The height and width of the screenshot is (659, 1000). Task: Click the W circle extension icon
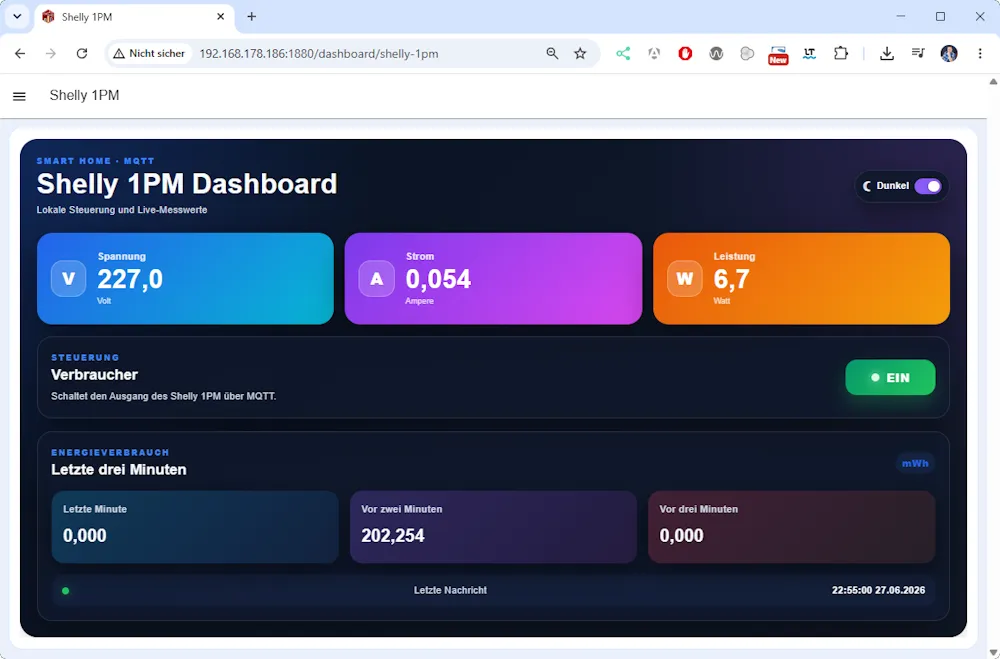pyautogui.click(x=716, y=54)
